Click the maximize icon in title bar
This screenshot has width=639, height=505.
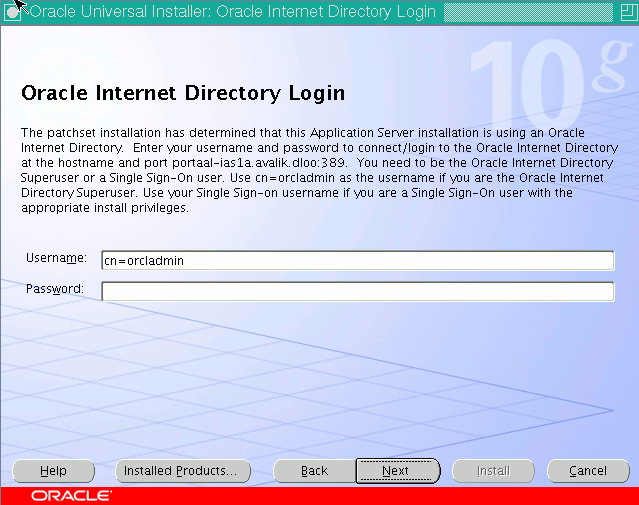coord(628,12)
